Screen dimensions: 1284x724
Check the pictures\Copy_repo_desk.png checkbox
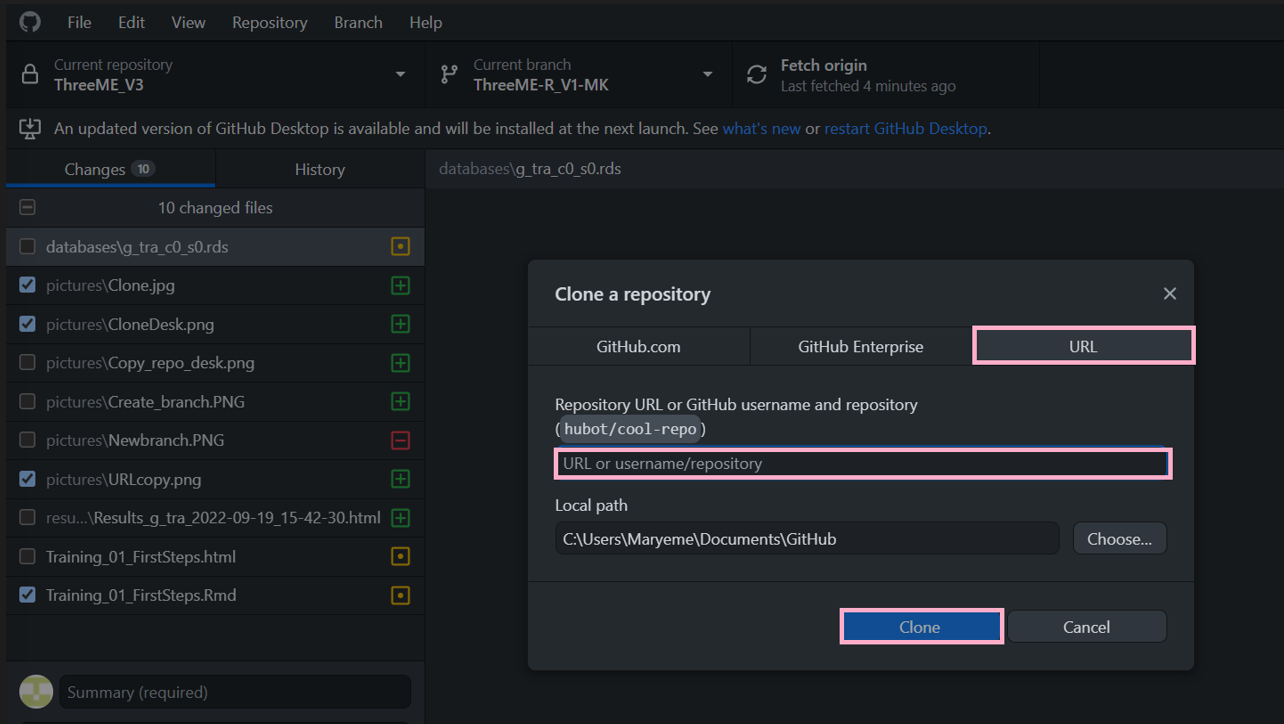click(x=27, y=363)
